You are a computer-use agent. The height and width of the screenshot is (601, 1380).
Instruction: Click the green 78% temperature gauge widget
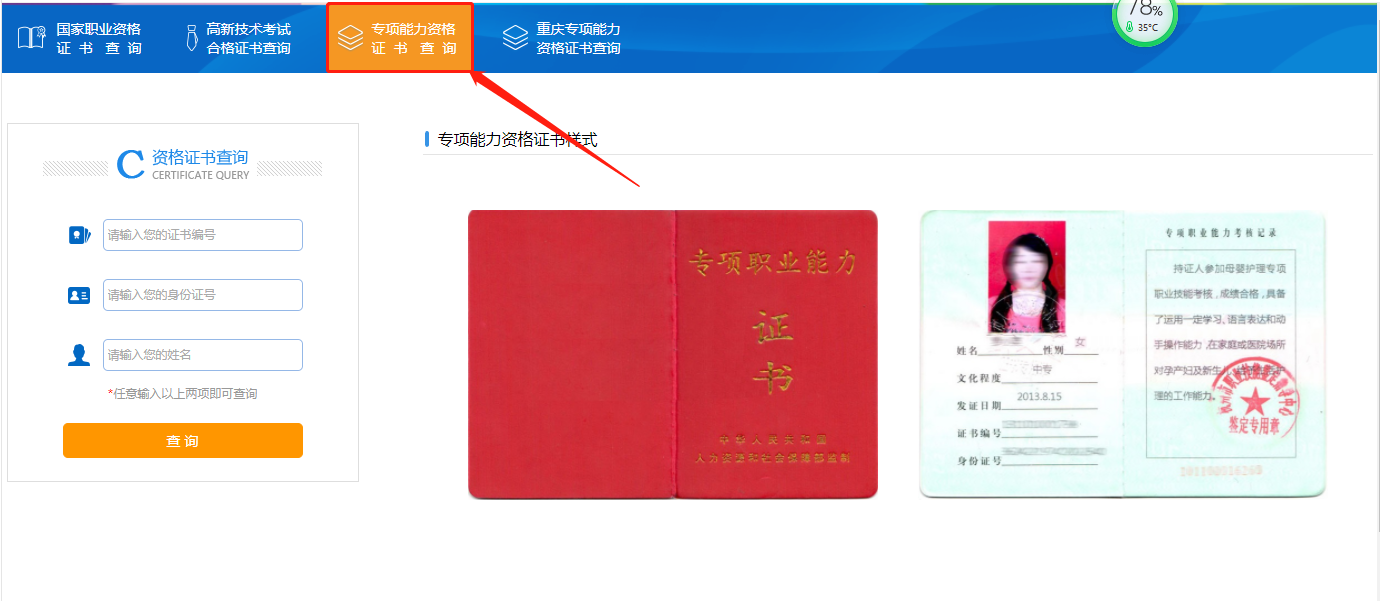1145,17
